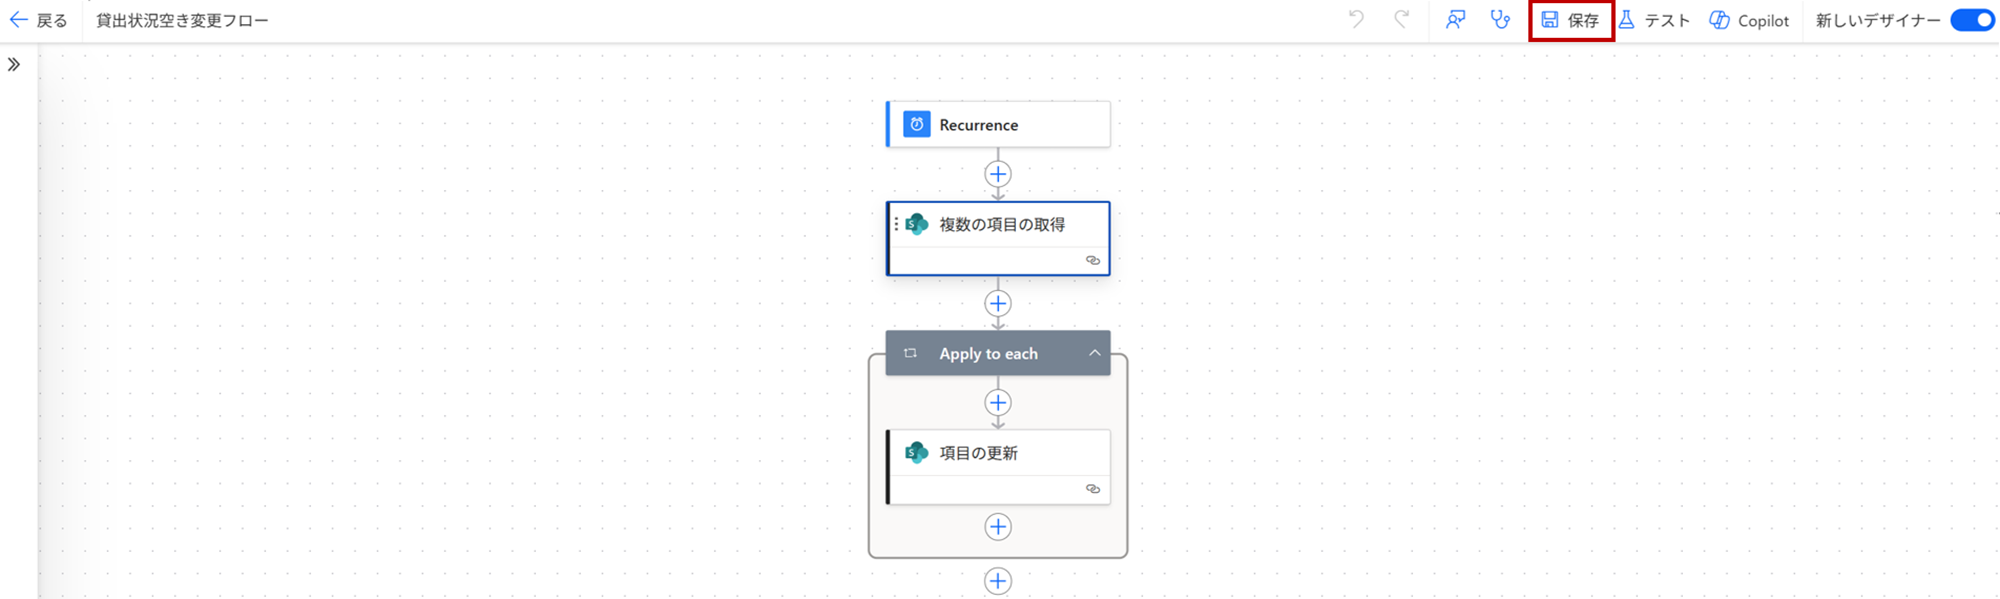This screenshot has height=599, width=2000.
Task: Click the Recurrence clock icon
Action: coord(916,124)
